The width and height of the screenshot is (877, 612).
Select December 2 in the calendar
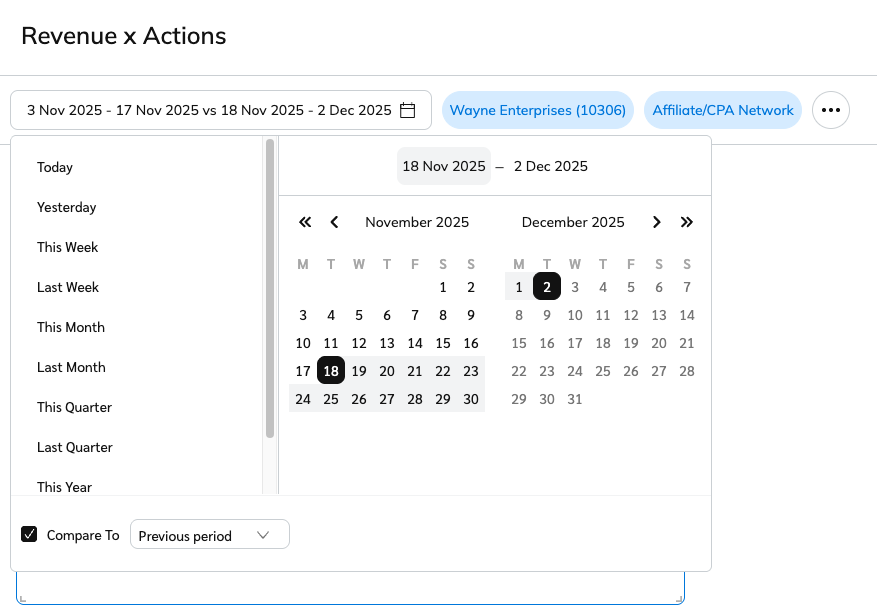point(547,287)
